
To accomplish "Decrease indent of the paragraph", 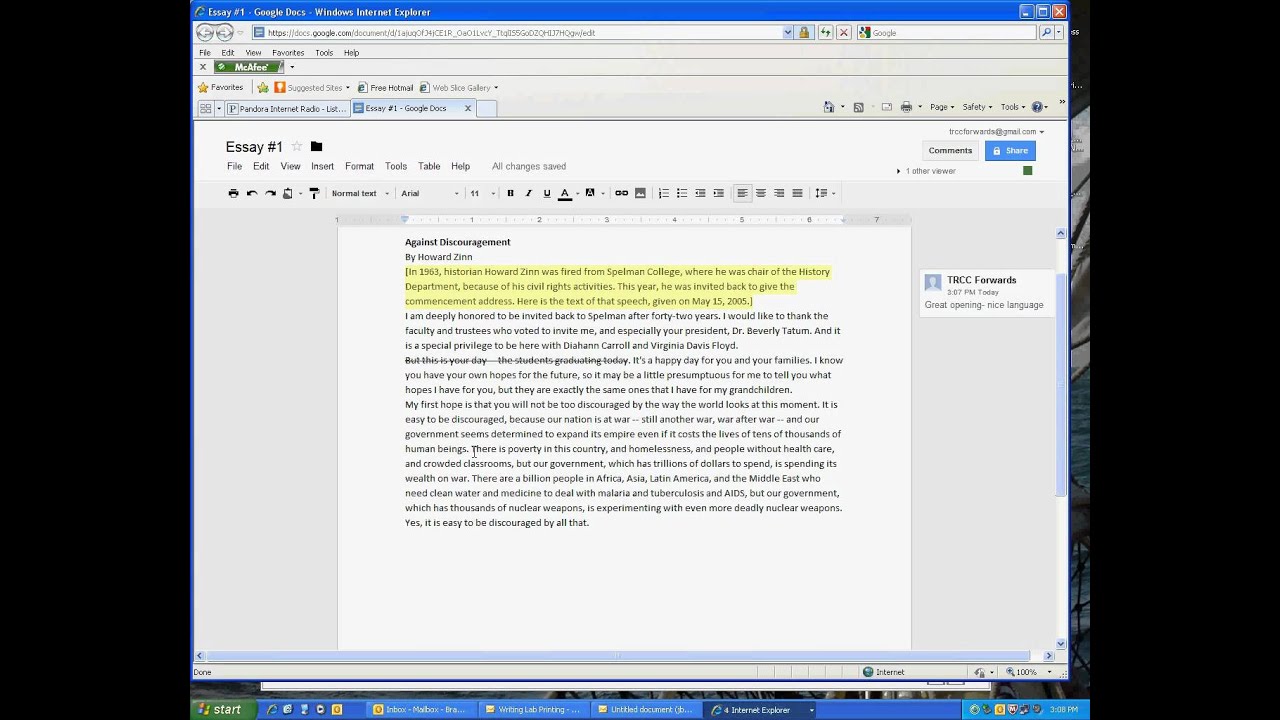I will tap(700, 193).
